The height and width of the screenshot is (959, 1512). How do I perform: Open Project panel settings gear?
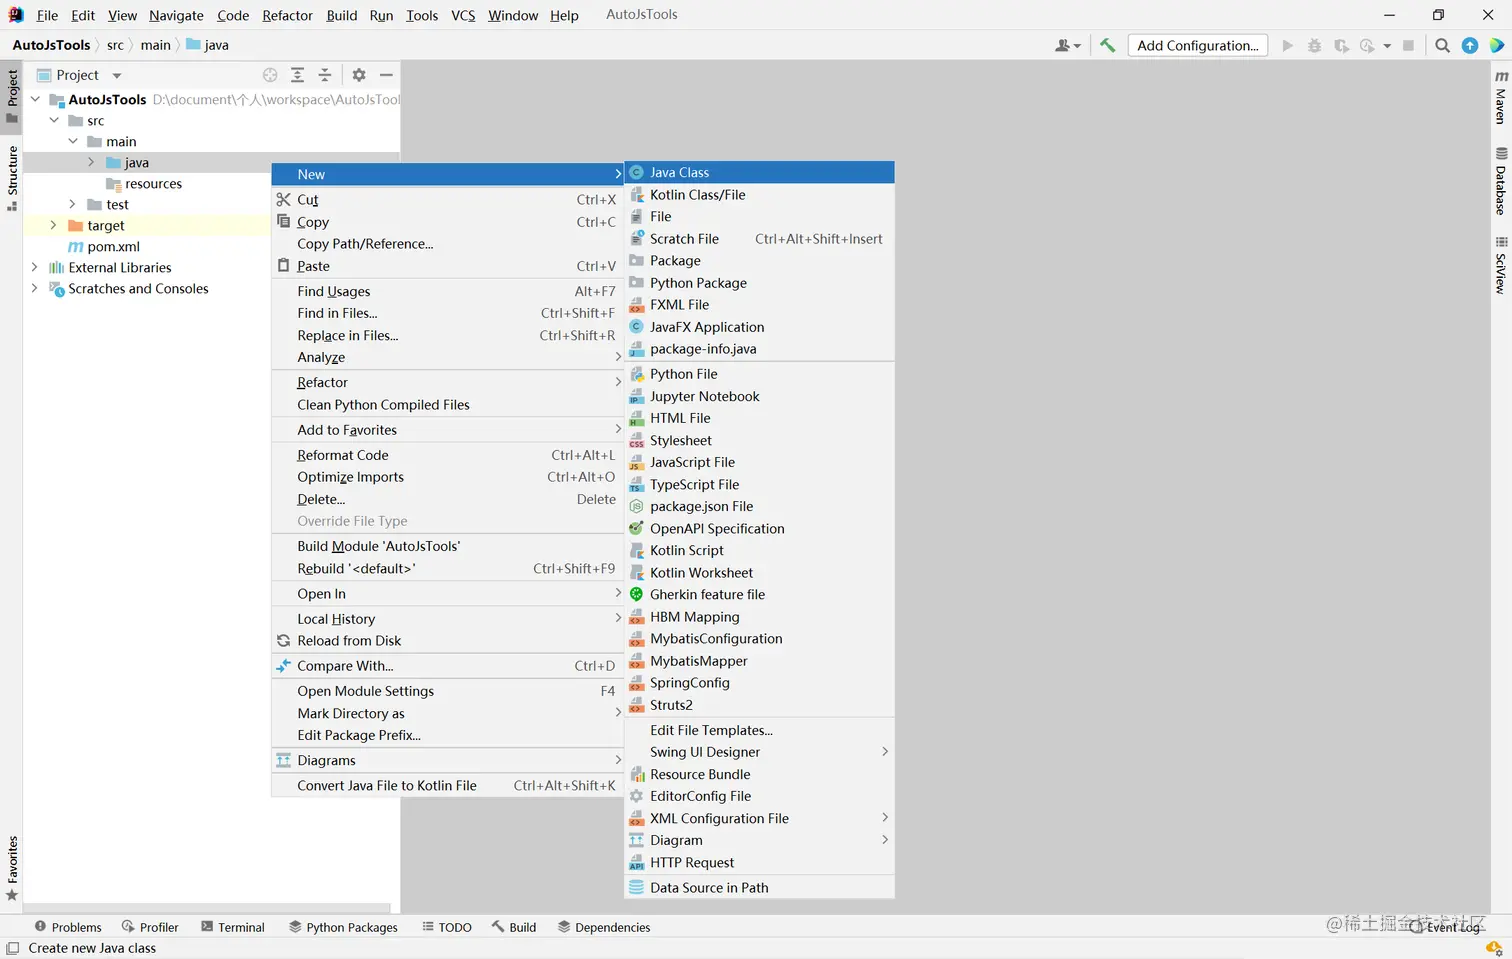(x=359, y=75)
